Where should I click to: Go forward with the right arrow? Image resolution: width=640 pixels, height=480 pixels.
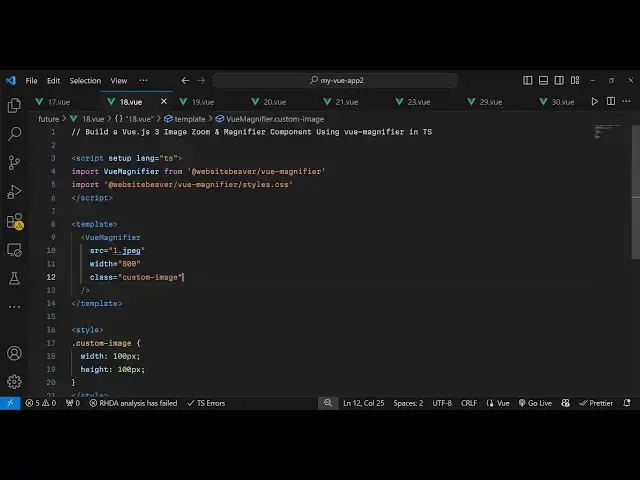[x=201, y=80]
